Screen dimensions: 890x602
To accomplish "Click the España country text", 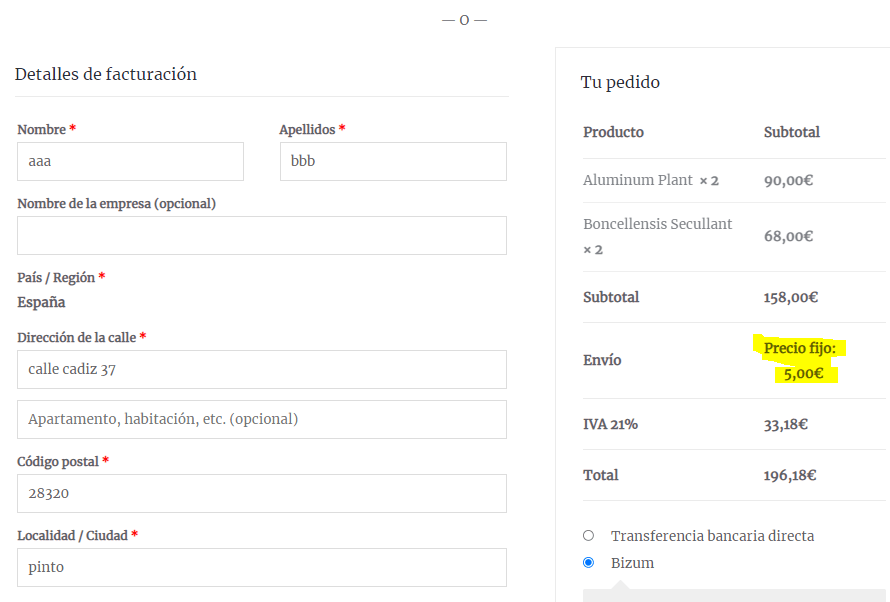I will point(41,302).
